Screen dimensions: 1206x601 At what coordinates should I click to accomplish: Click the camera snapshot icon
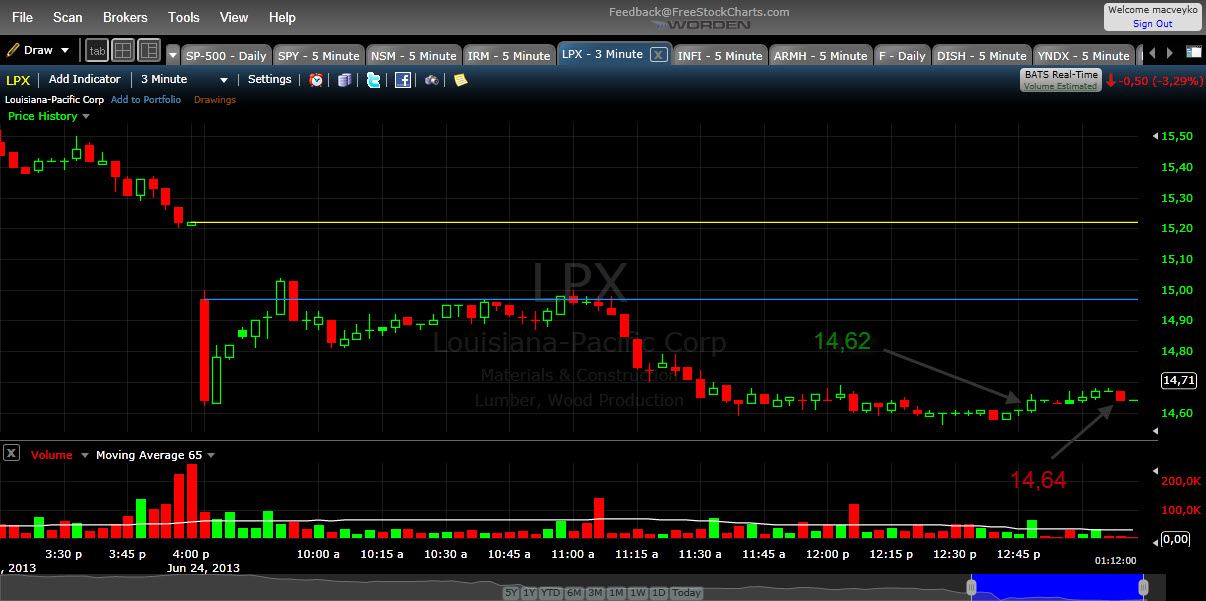click(431, 80)
